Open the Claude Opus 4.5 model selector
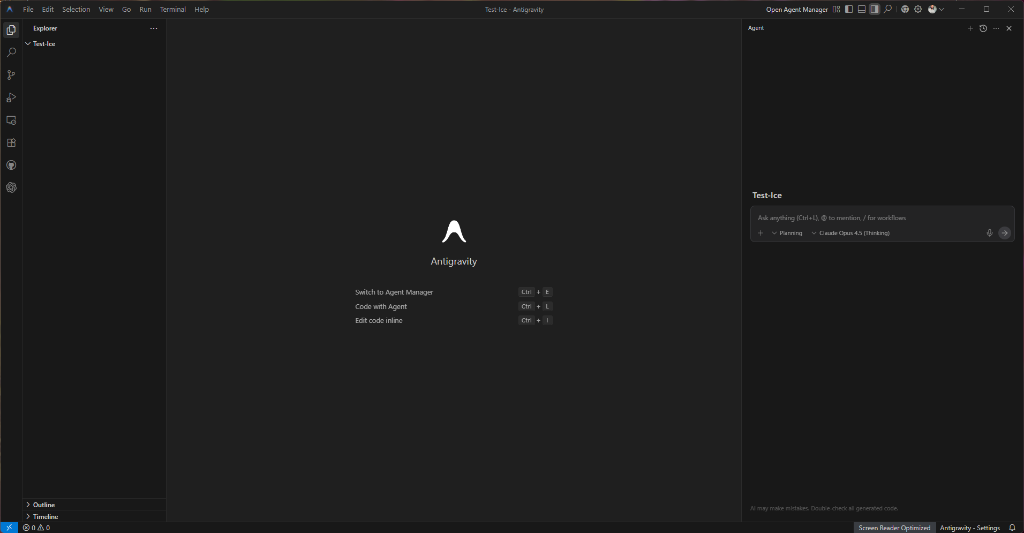Image resolution: width=1024 pixels, height=533 pixels. coord(850,233)
